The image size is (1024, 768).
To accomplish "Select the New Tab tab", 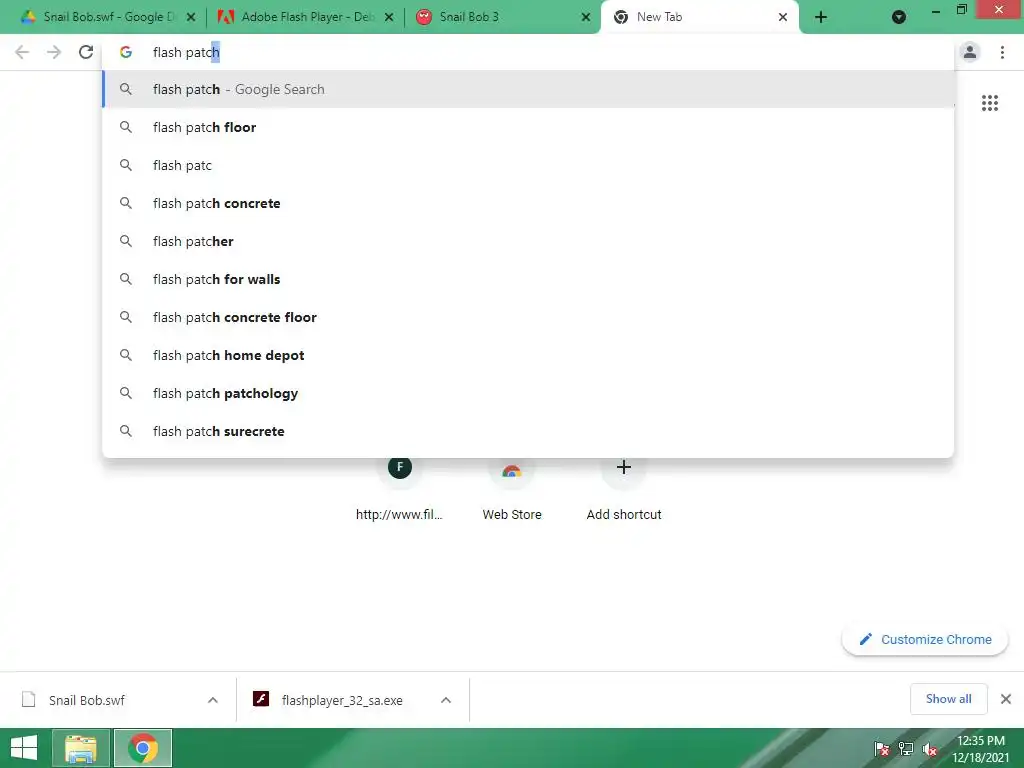I will (x=699, y=17).
